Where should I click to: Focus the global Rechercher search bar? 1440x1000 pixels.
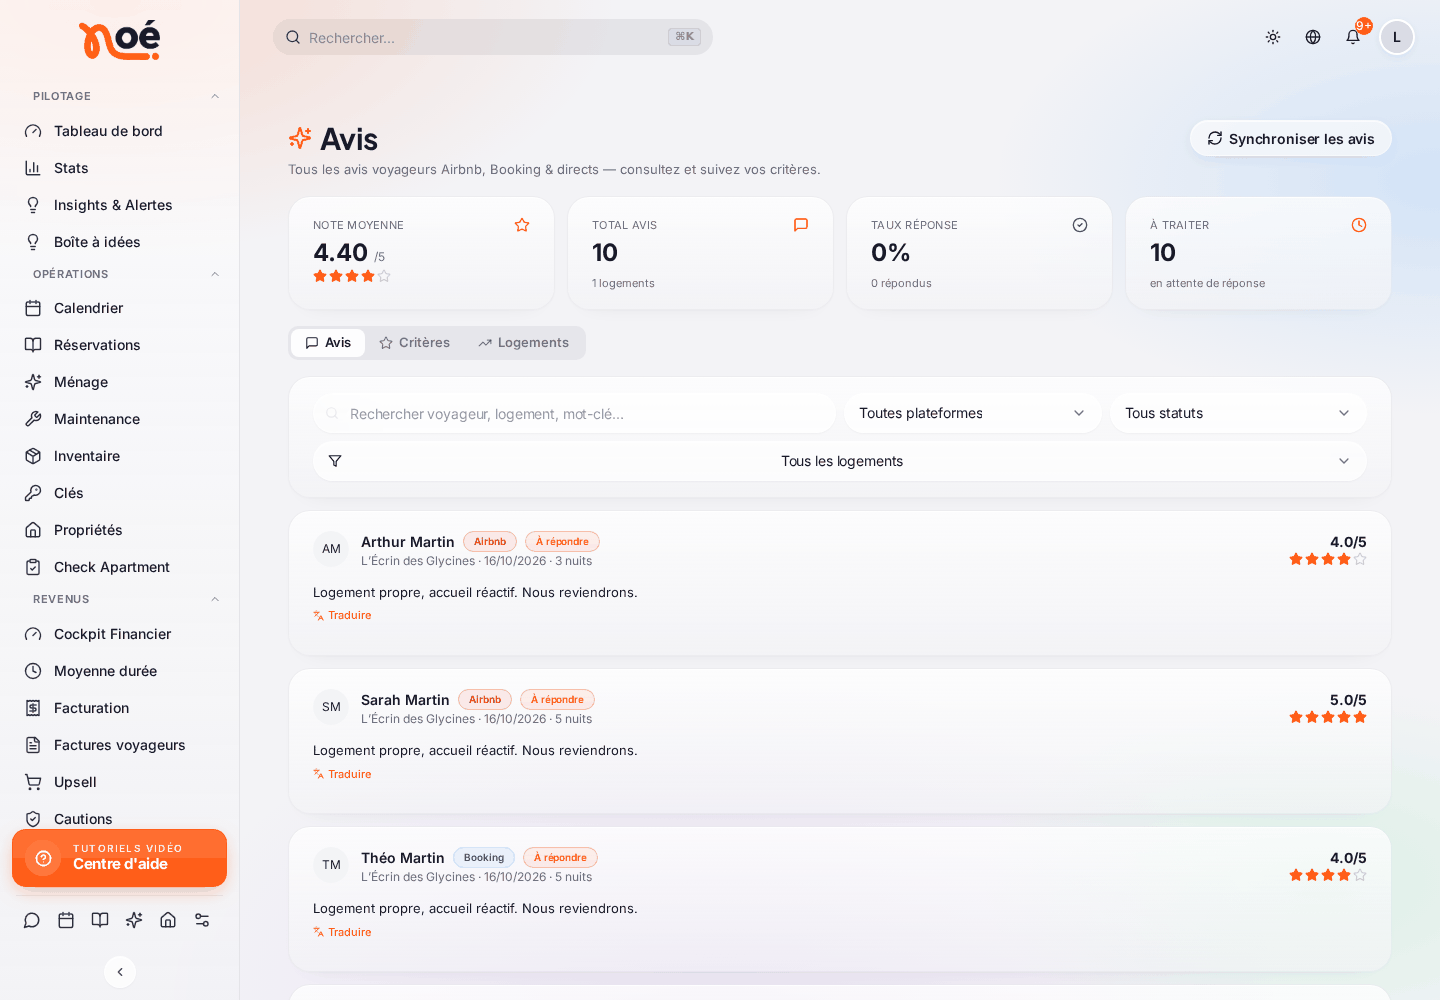[493, 37]
